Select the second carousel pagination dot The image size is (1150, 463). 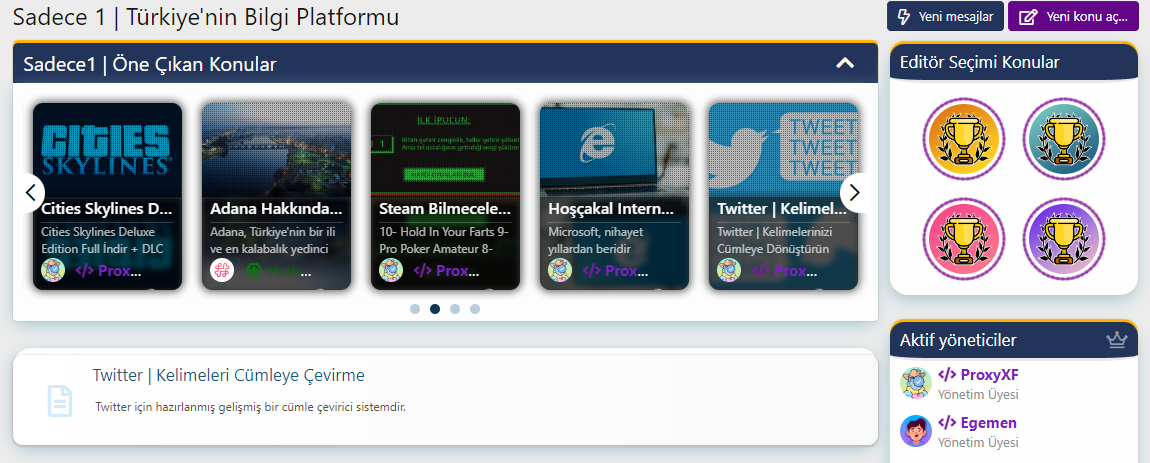[x=435, y=309]
